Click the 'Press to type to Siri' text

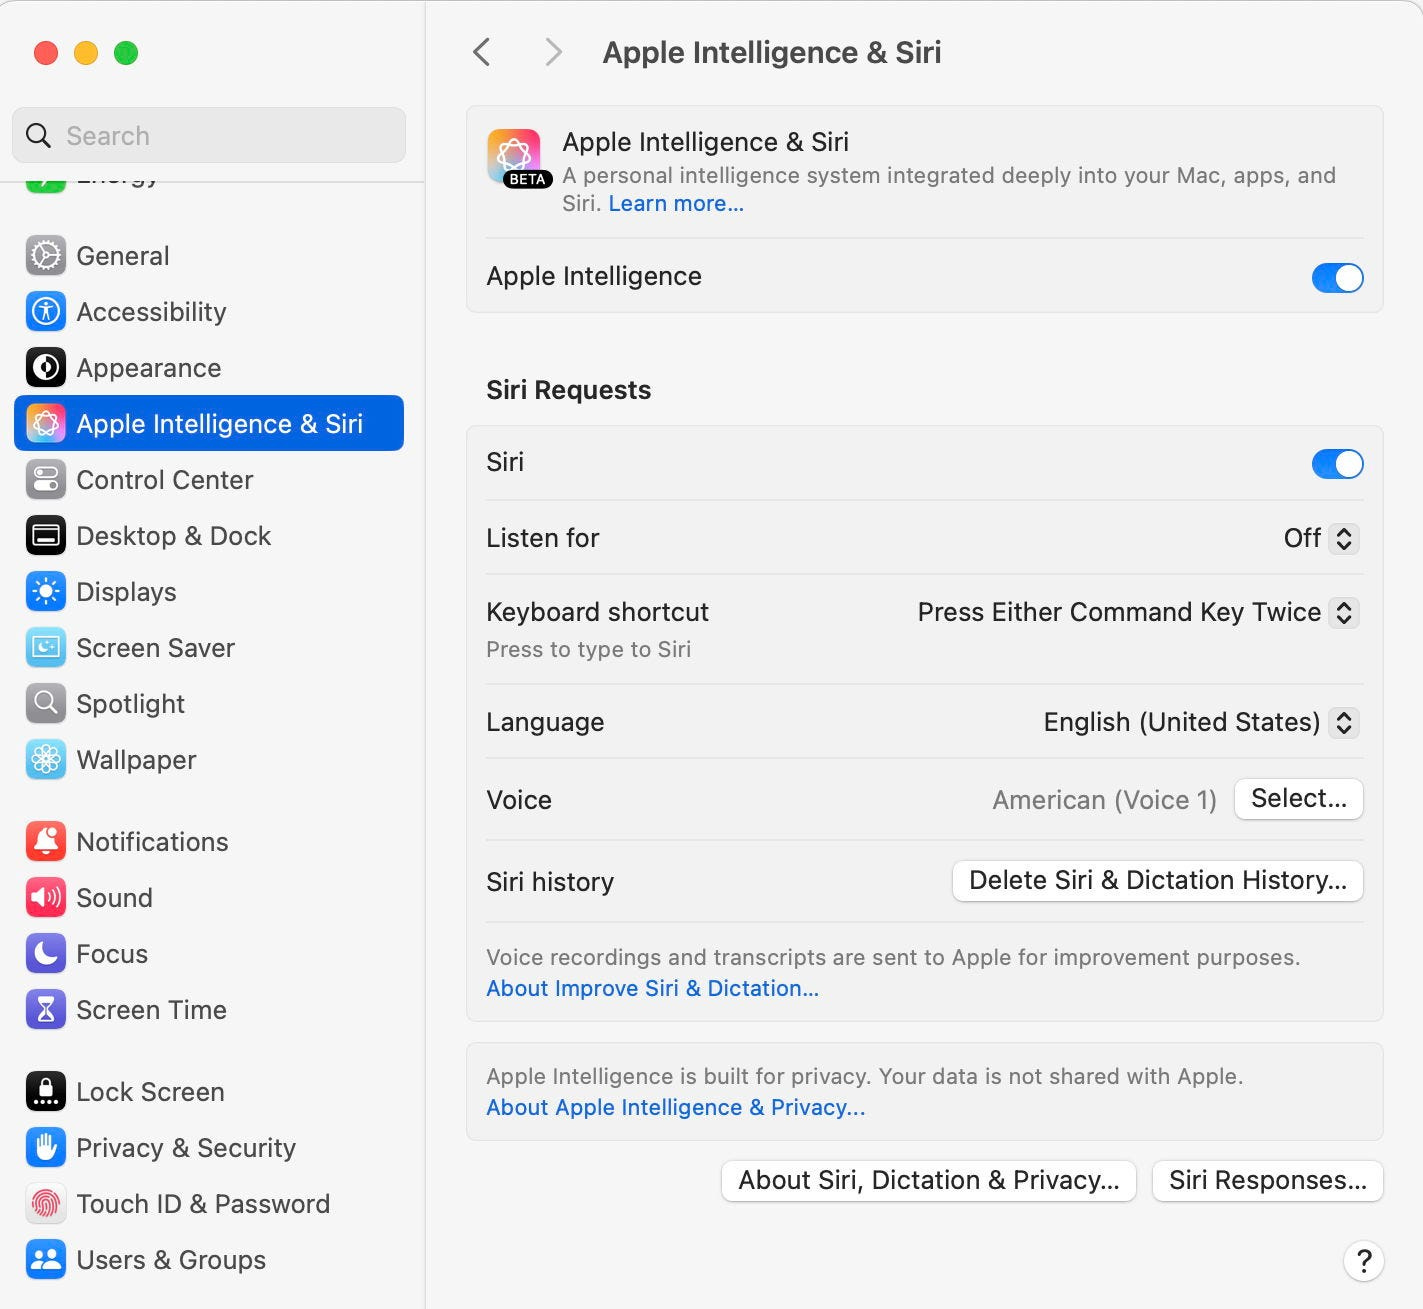(588, 650)
